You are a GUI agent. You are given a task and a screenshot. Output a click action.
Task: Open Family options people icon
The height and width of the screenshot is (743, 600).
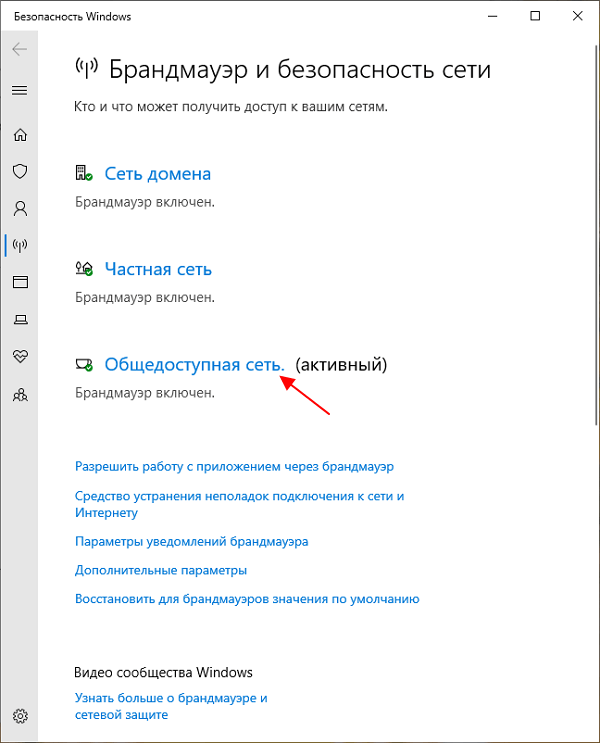coord(20,394)
